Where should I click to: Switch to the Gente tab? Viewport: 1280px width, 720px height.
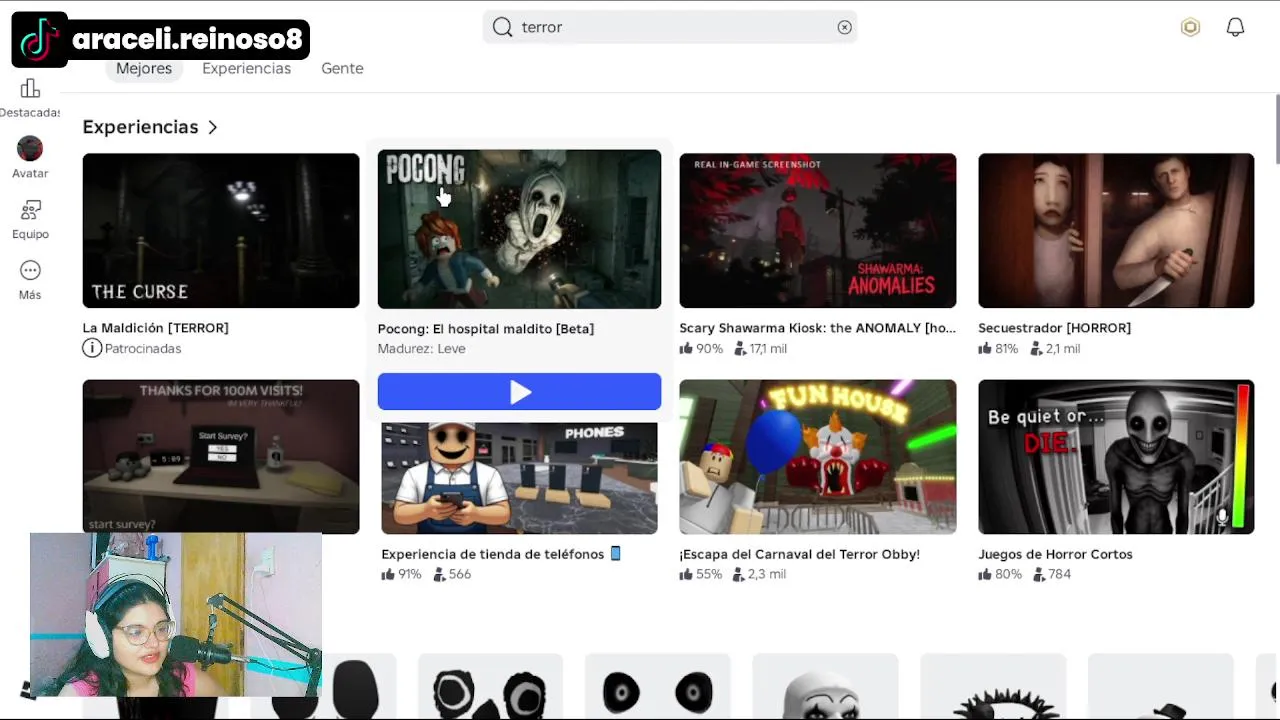[342, 68]
